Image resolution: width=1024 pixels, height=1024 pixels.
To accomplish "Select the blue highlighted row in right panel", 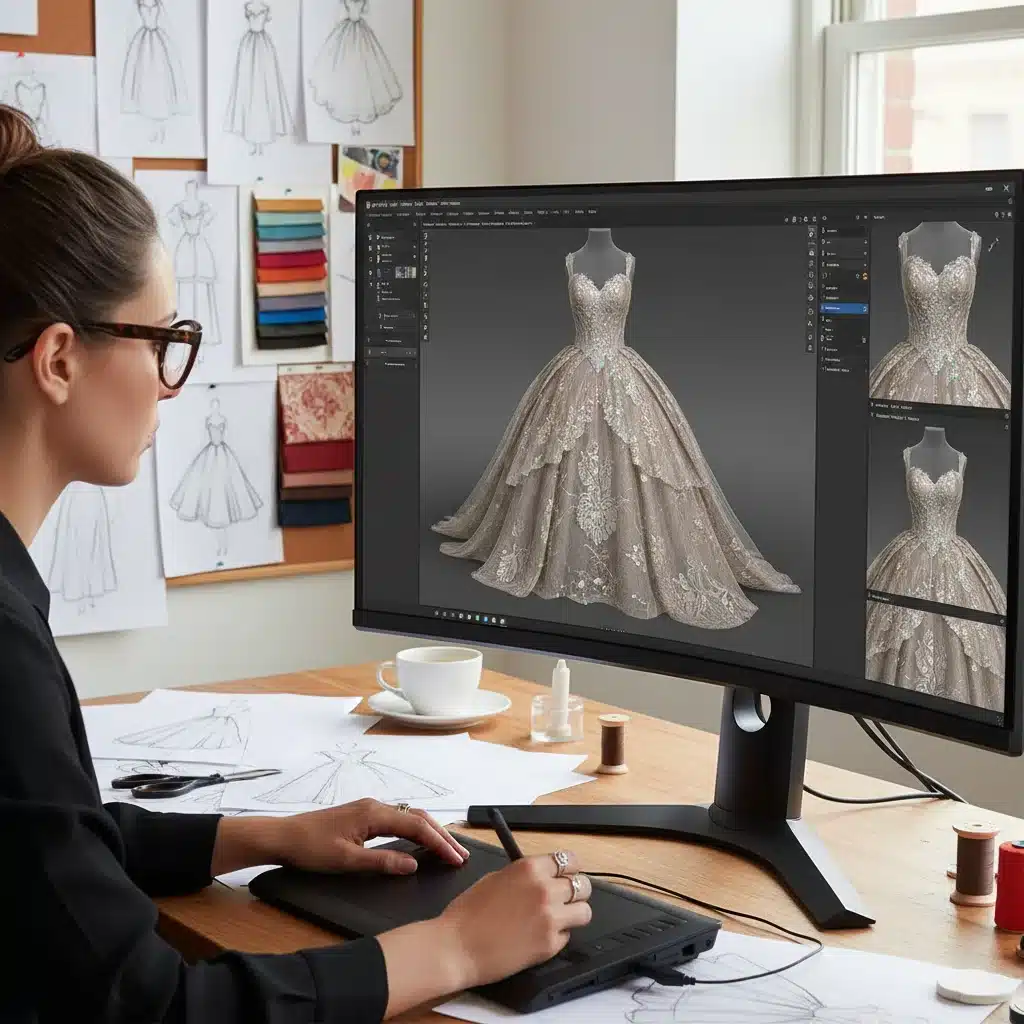I will 844,308.
